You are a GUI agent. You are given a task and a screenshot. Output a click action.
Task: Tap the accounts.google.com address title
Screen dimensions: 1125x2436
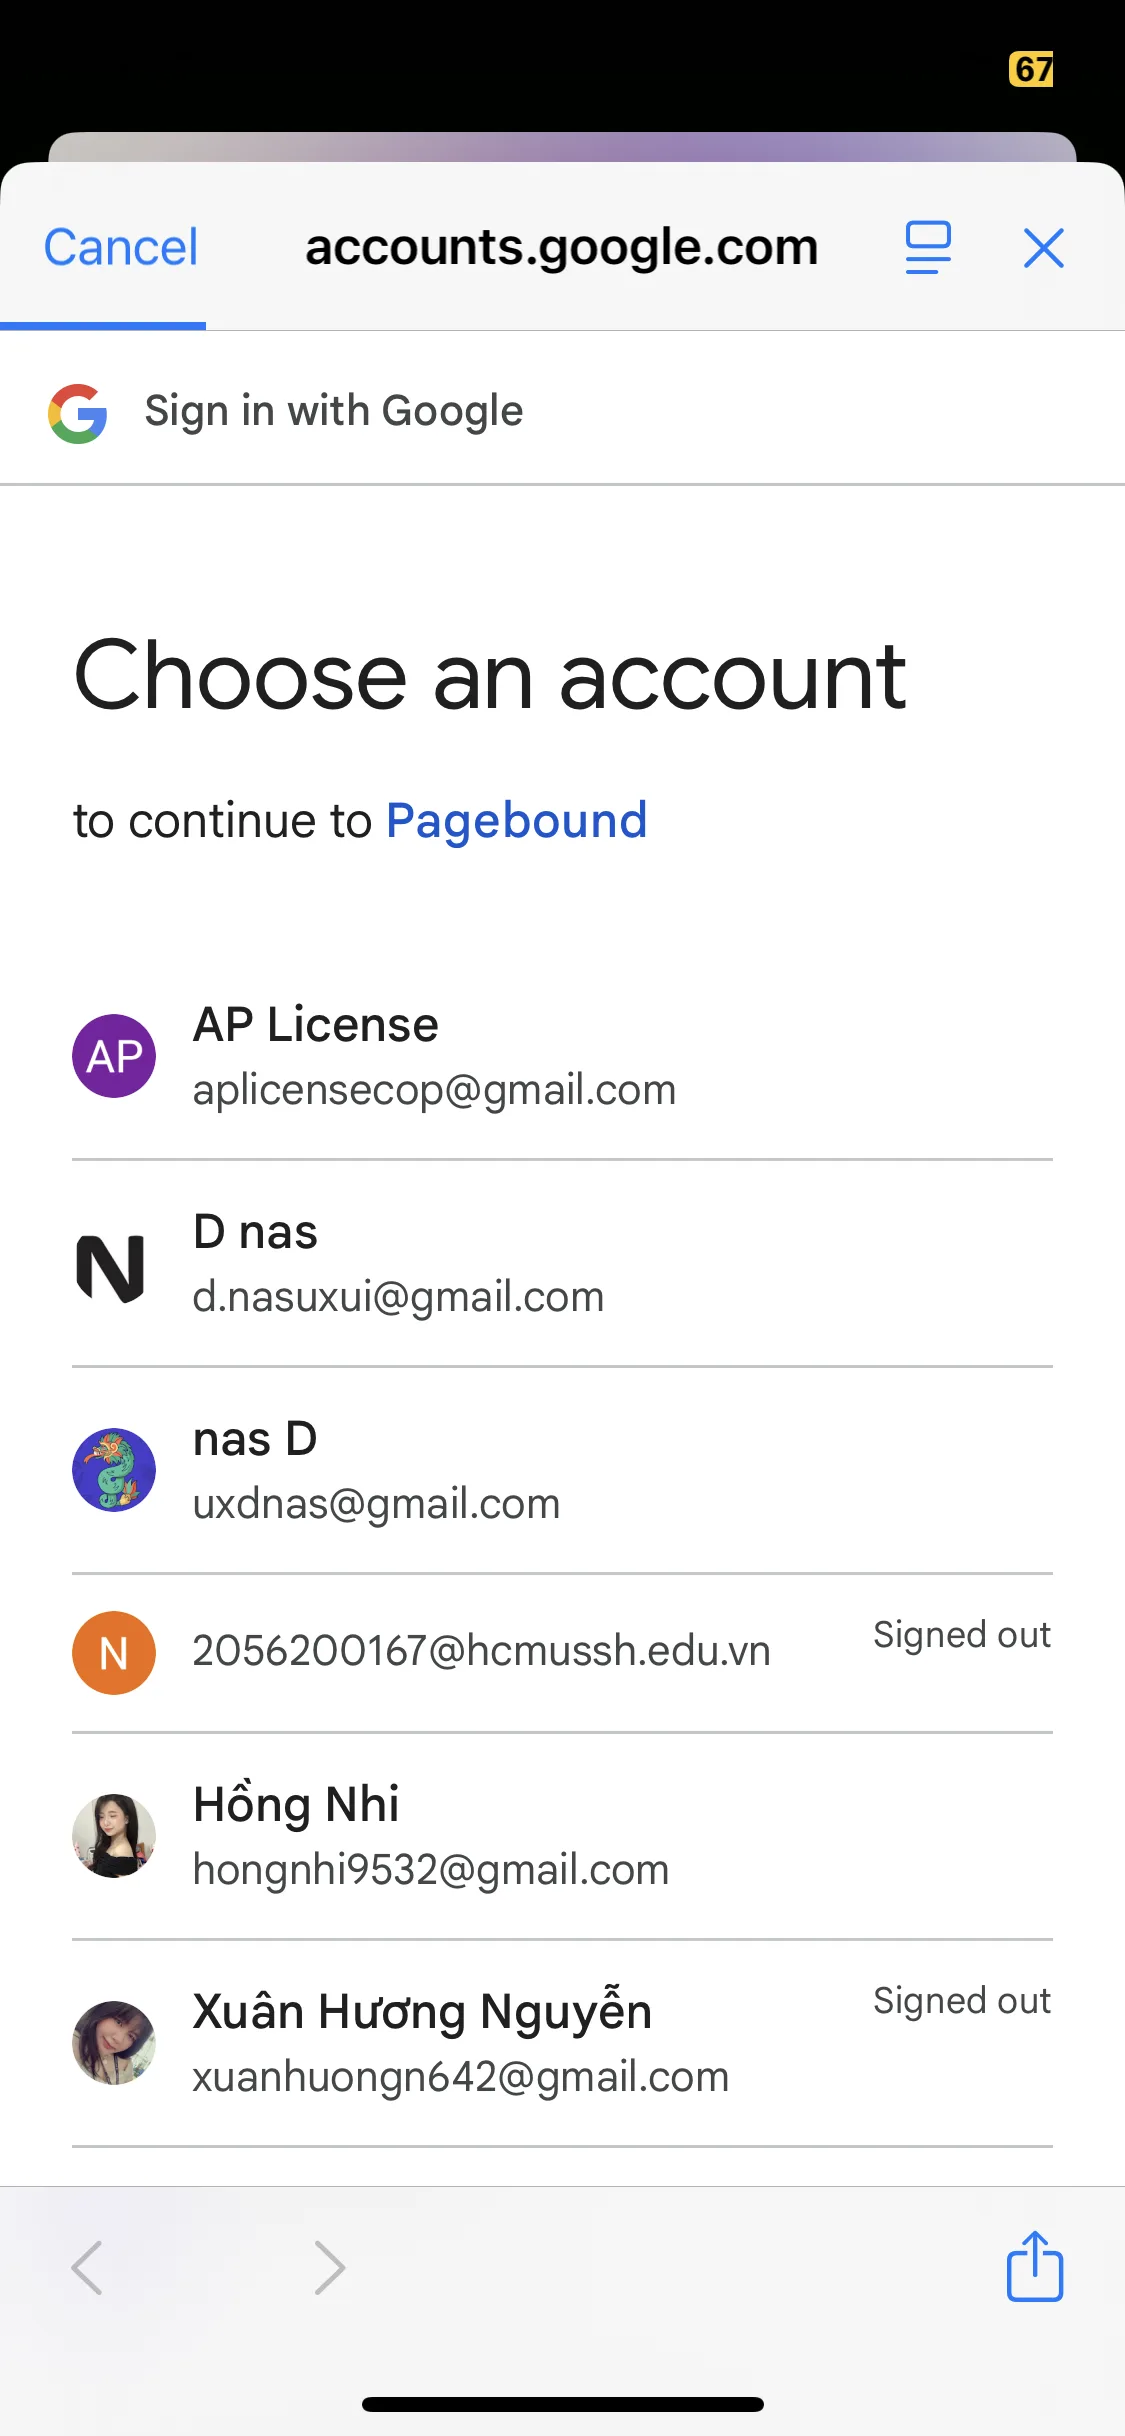pos(561,248)
